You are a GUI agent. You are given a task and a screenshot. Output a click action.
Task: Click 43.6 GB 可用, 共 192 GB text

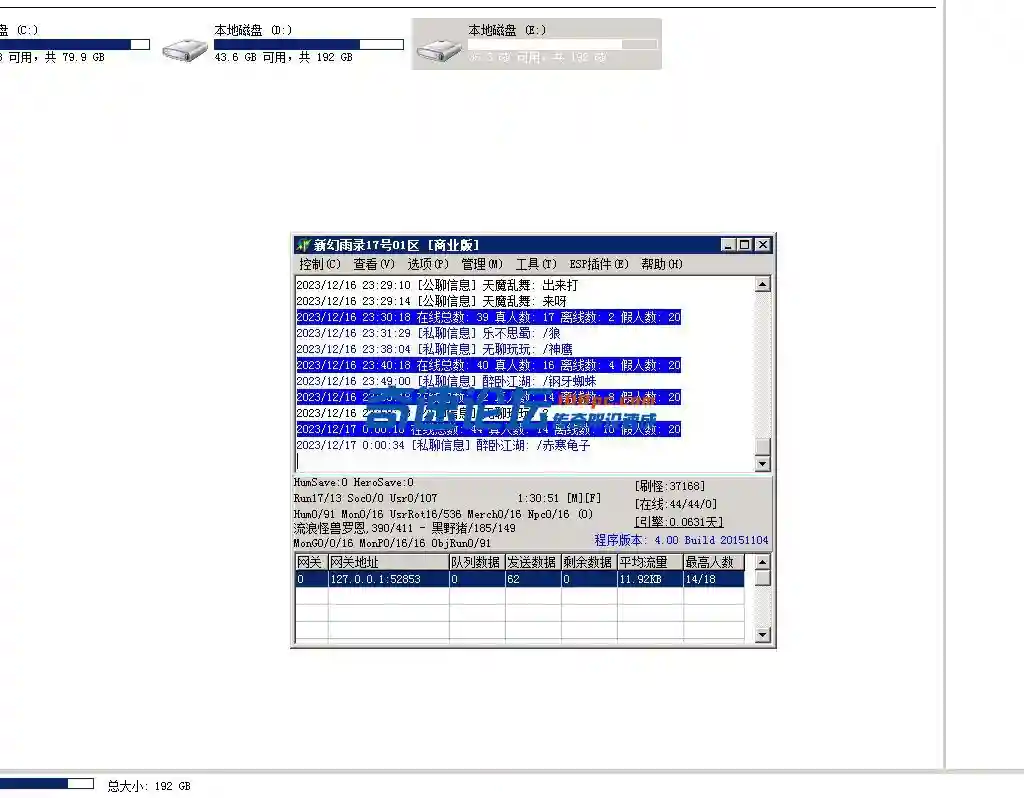(283, 57)
